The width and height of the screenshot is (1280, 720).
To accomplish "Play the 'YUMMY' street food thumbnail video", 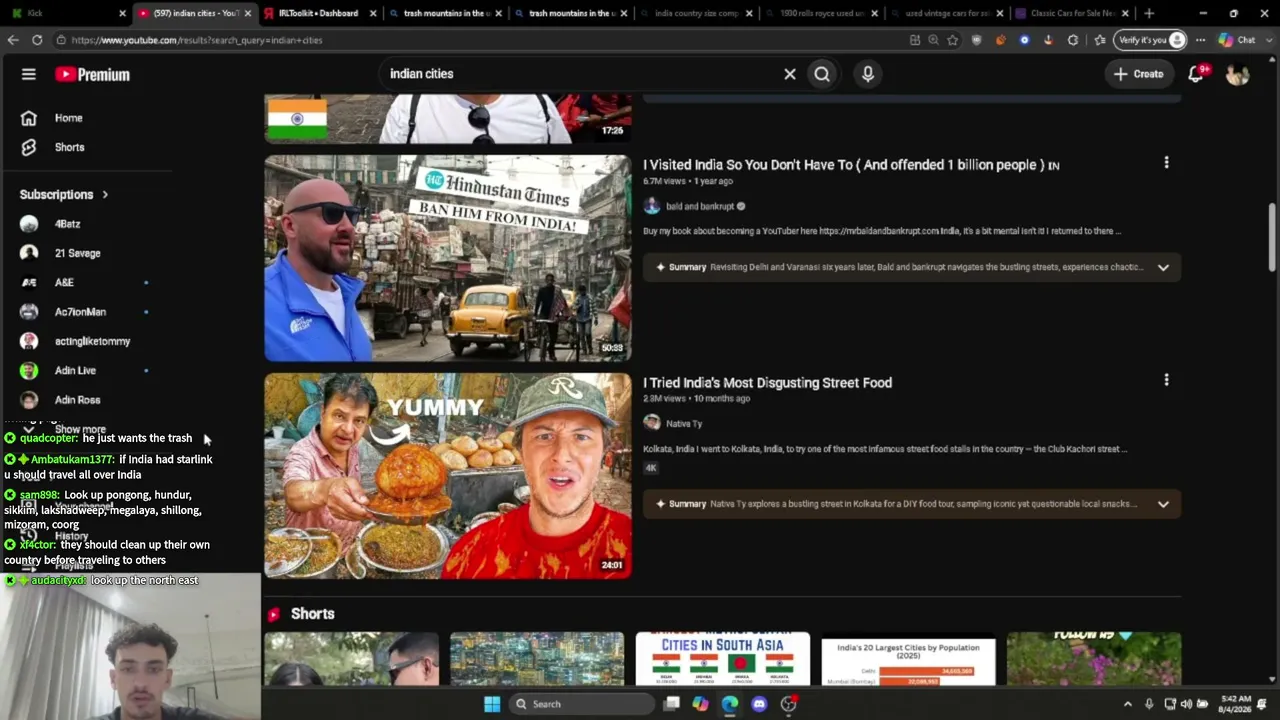I will click(x=448, y=476).
